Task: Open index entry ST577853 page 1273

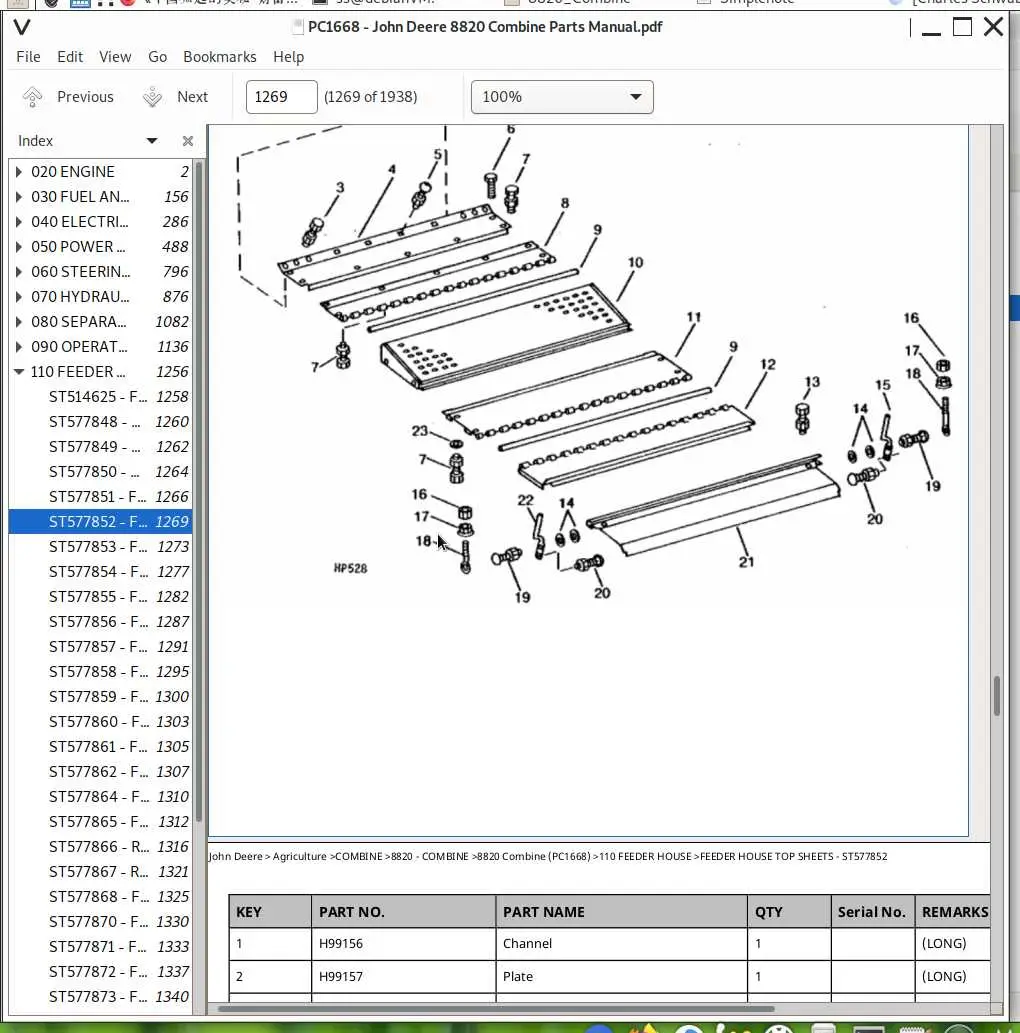Action: (101, 547)
